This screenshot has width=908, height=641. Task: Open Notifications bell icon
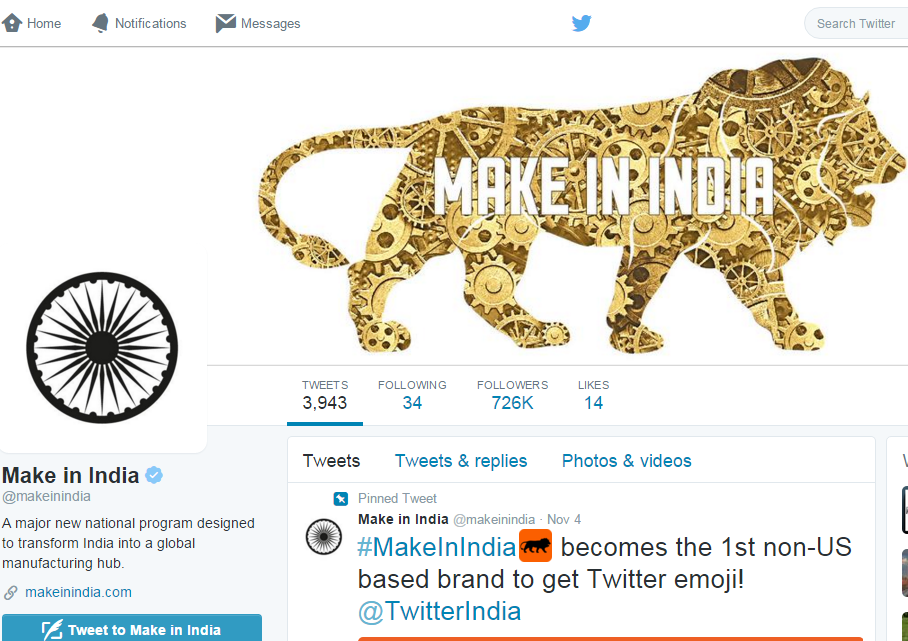[x=100, y=23]
